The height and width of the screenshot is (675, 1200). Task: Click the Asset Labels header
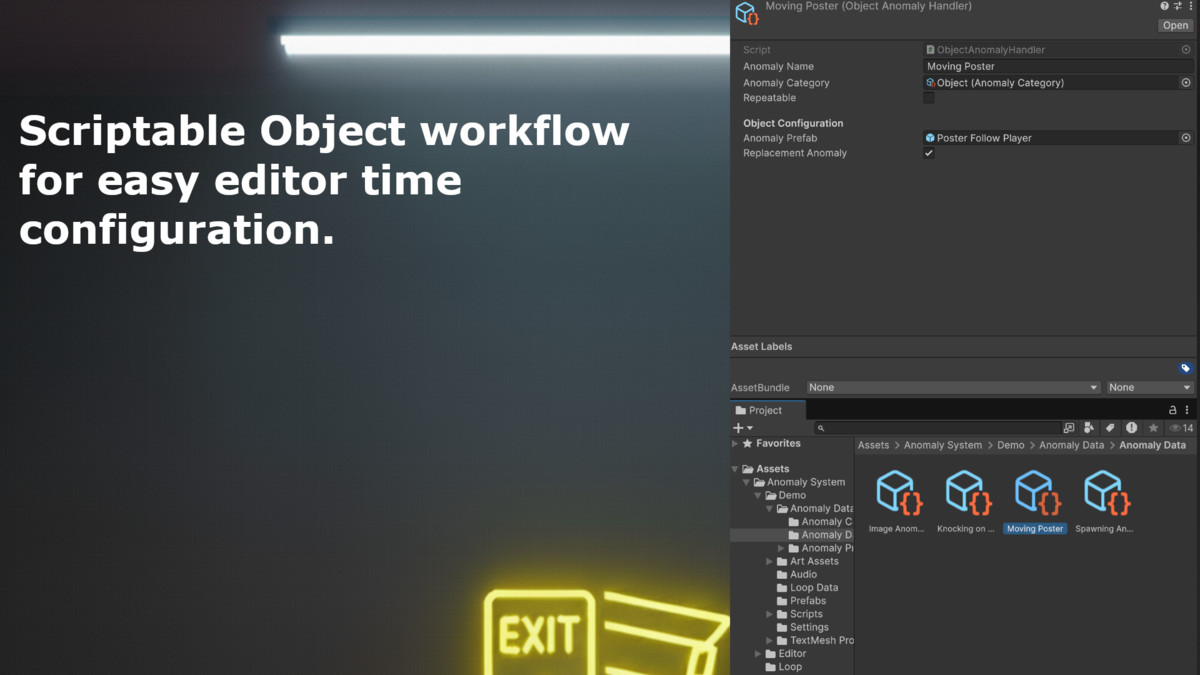pos(761,347)
